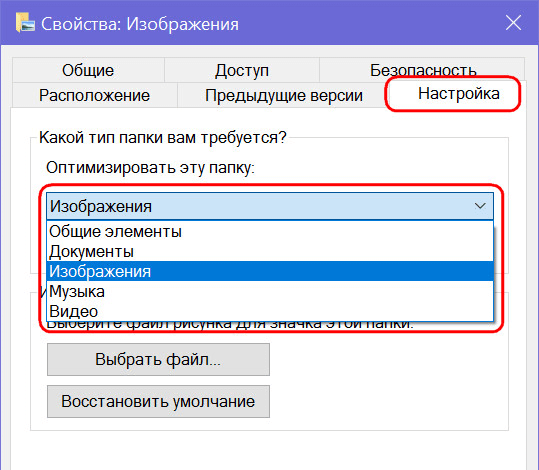Close the Свойства: Изображения dialog
Screen dimensions: 539x470
[513, 23]
